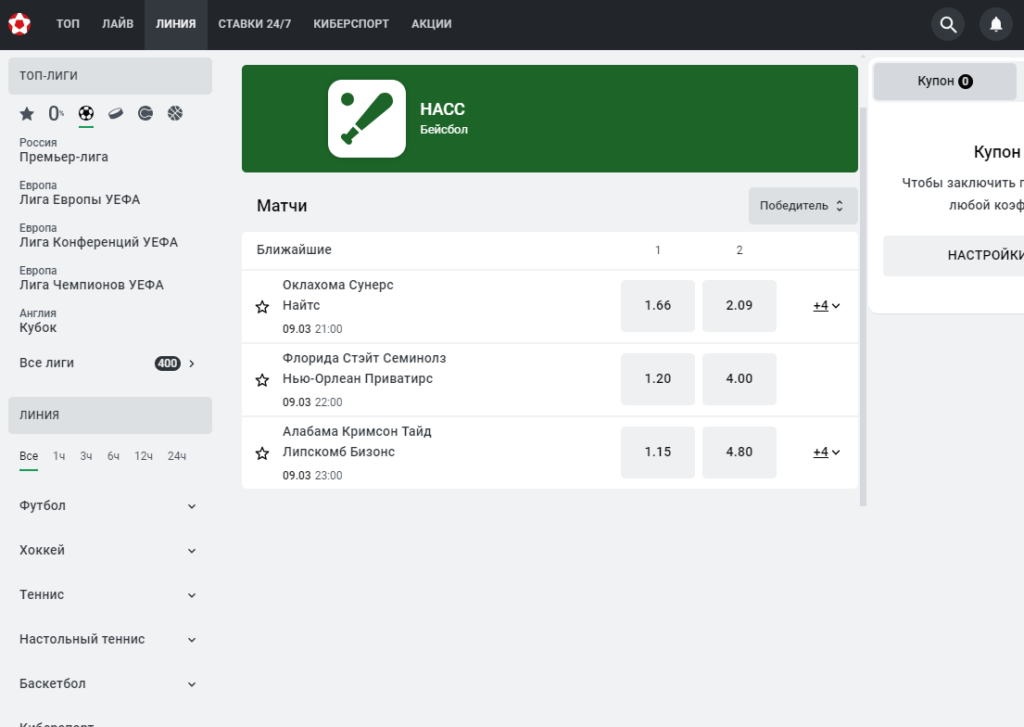Image resolution: width=1024 pixels, height=727 pixels.
Task: Click the matches list vertical scrollbar
Action: click(863, 307)
